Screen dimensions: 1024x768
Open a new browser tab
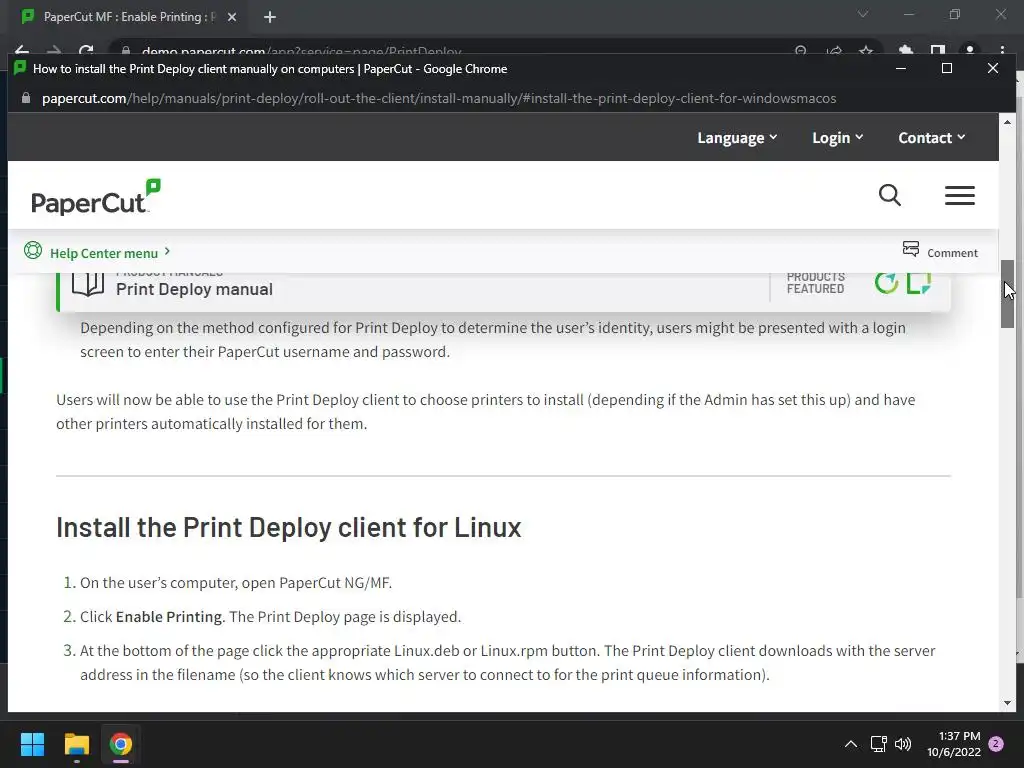pos(270,17)
